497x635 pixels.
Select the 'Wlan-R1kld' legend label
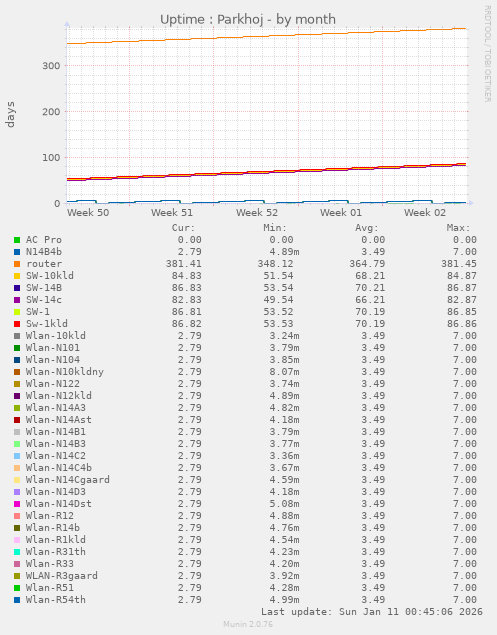coord(56,540)
